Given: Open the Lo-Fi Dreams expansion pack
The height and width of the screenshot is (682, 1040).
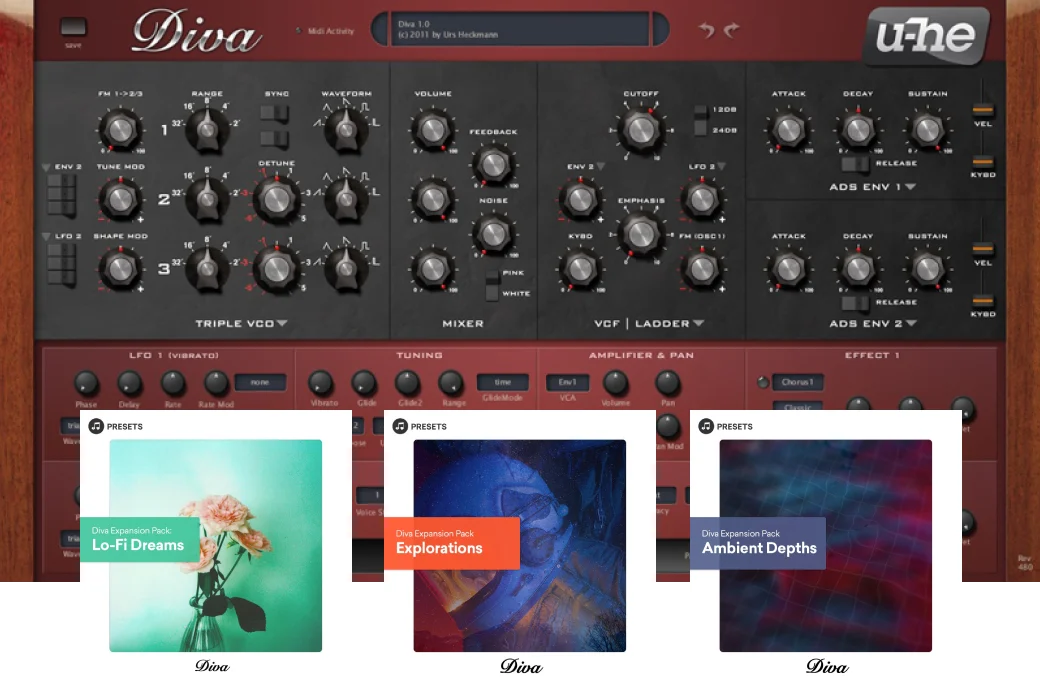Looking at the screenshot, I should coord(213,545).
